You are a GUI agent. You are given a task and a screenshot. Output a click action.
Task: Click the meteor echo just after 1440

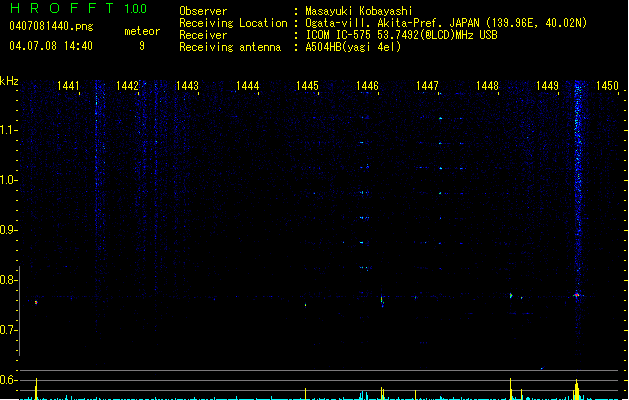36,303
